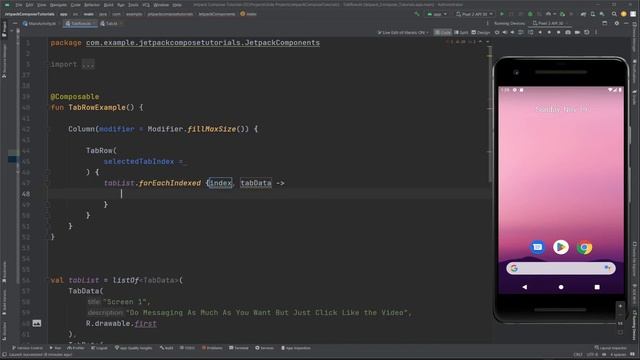Open the Layout Inspector tool window

[611, 348]
